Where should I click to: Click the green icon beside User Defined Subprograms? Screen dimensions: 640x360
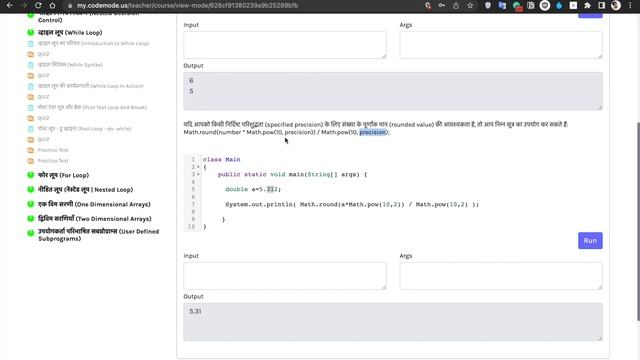31,233
